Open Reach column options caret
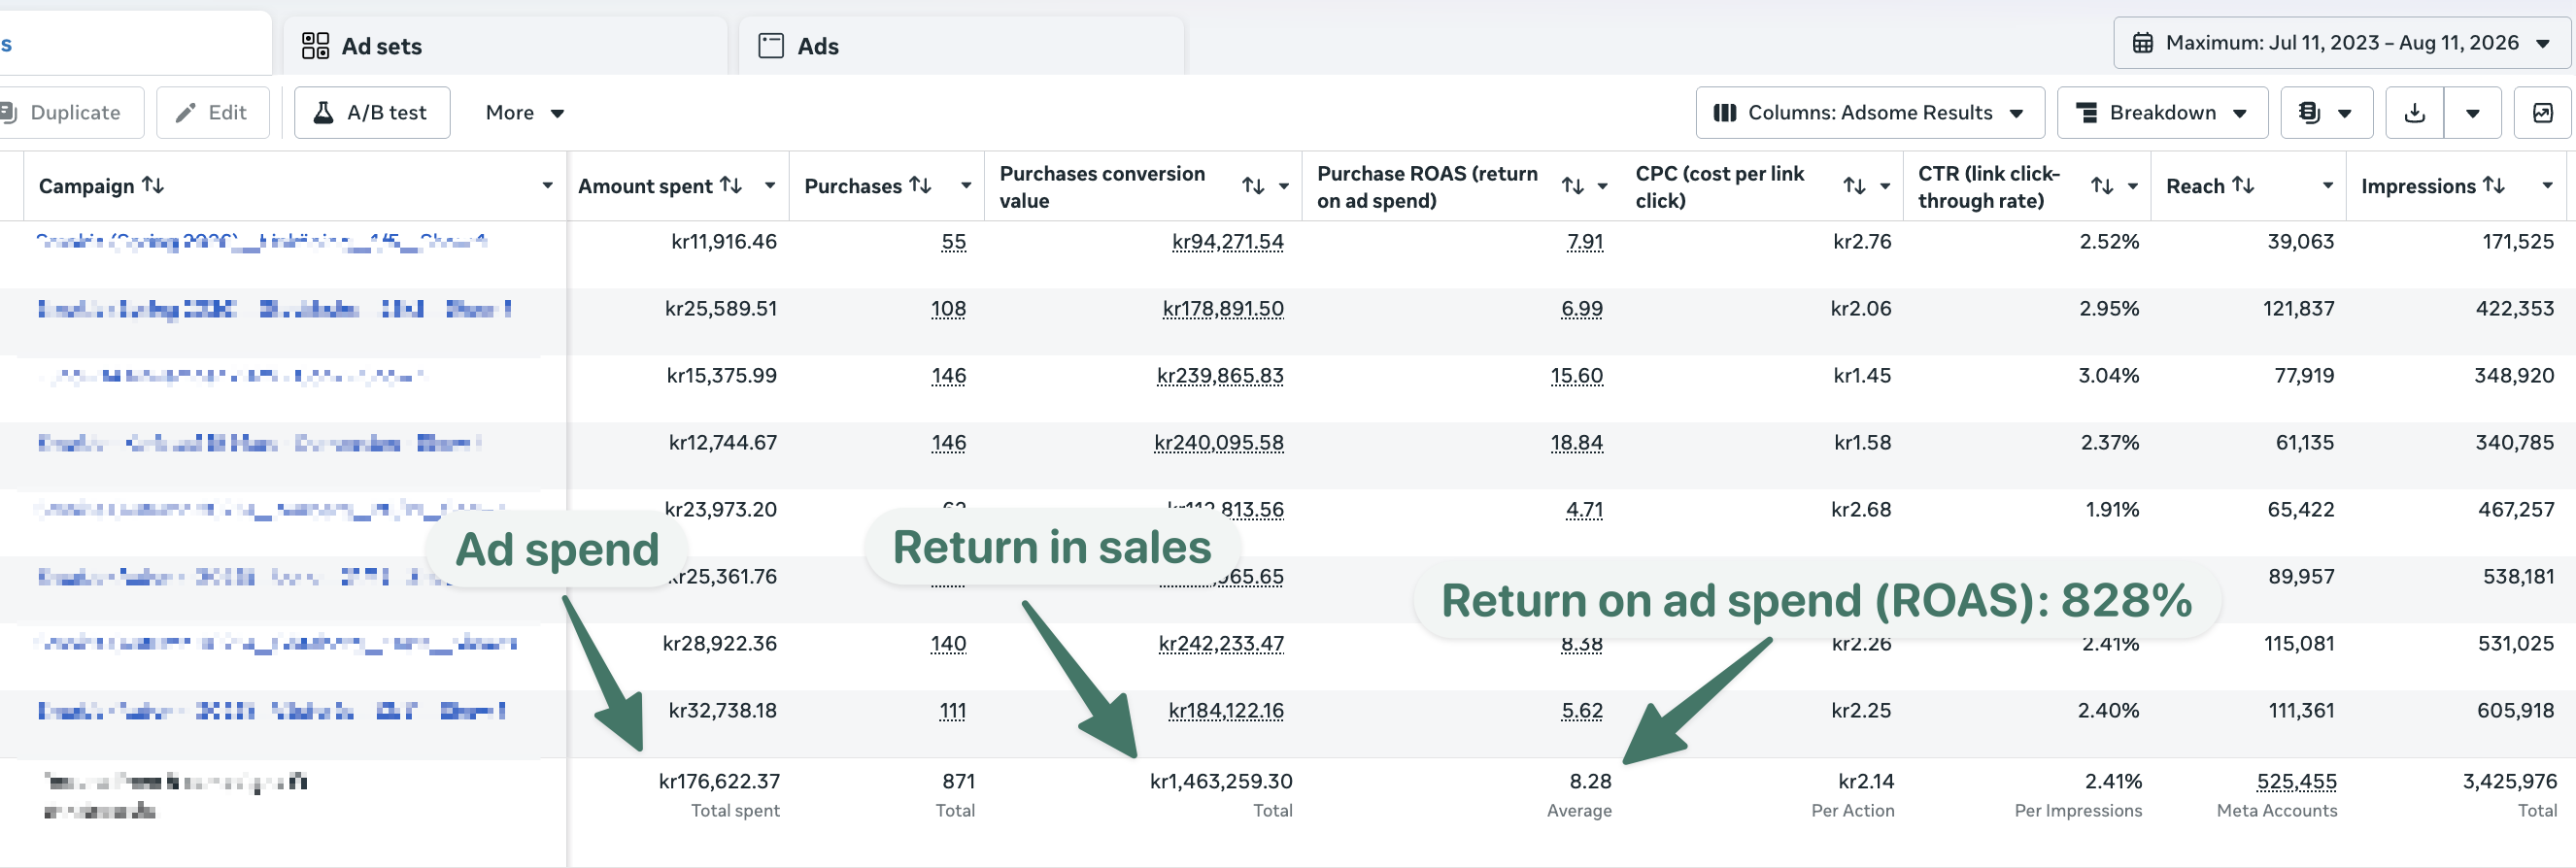The image size is (2576, 868). tap(2328, 186)
